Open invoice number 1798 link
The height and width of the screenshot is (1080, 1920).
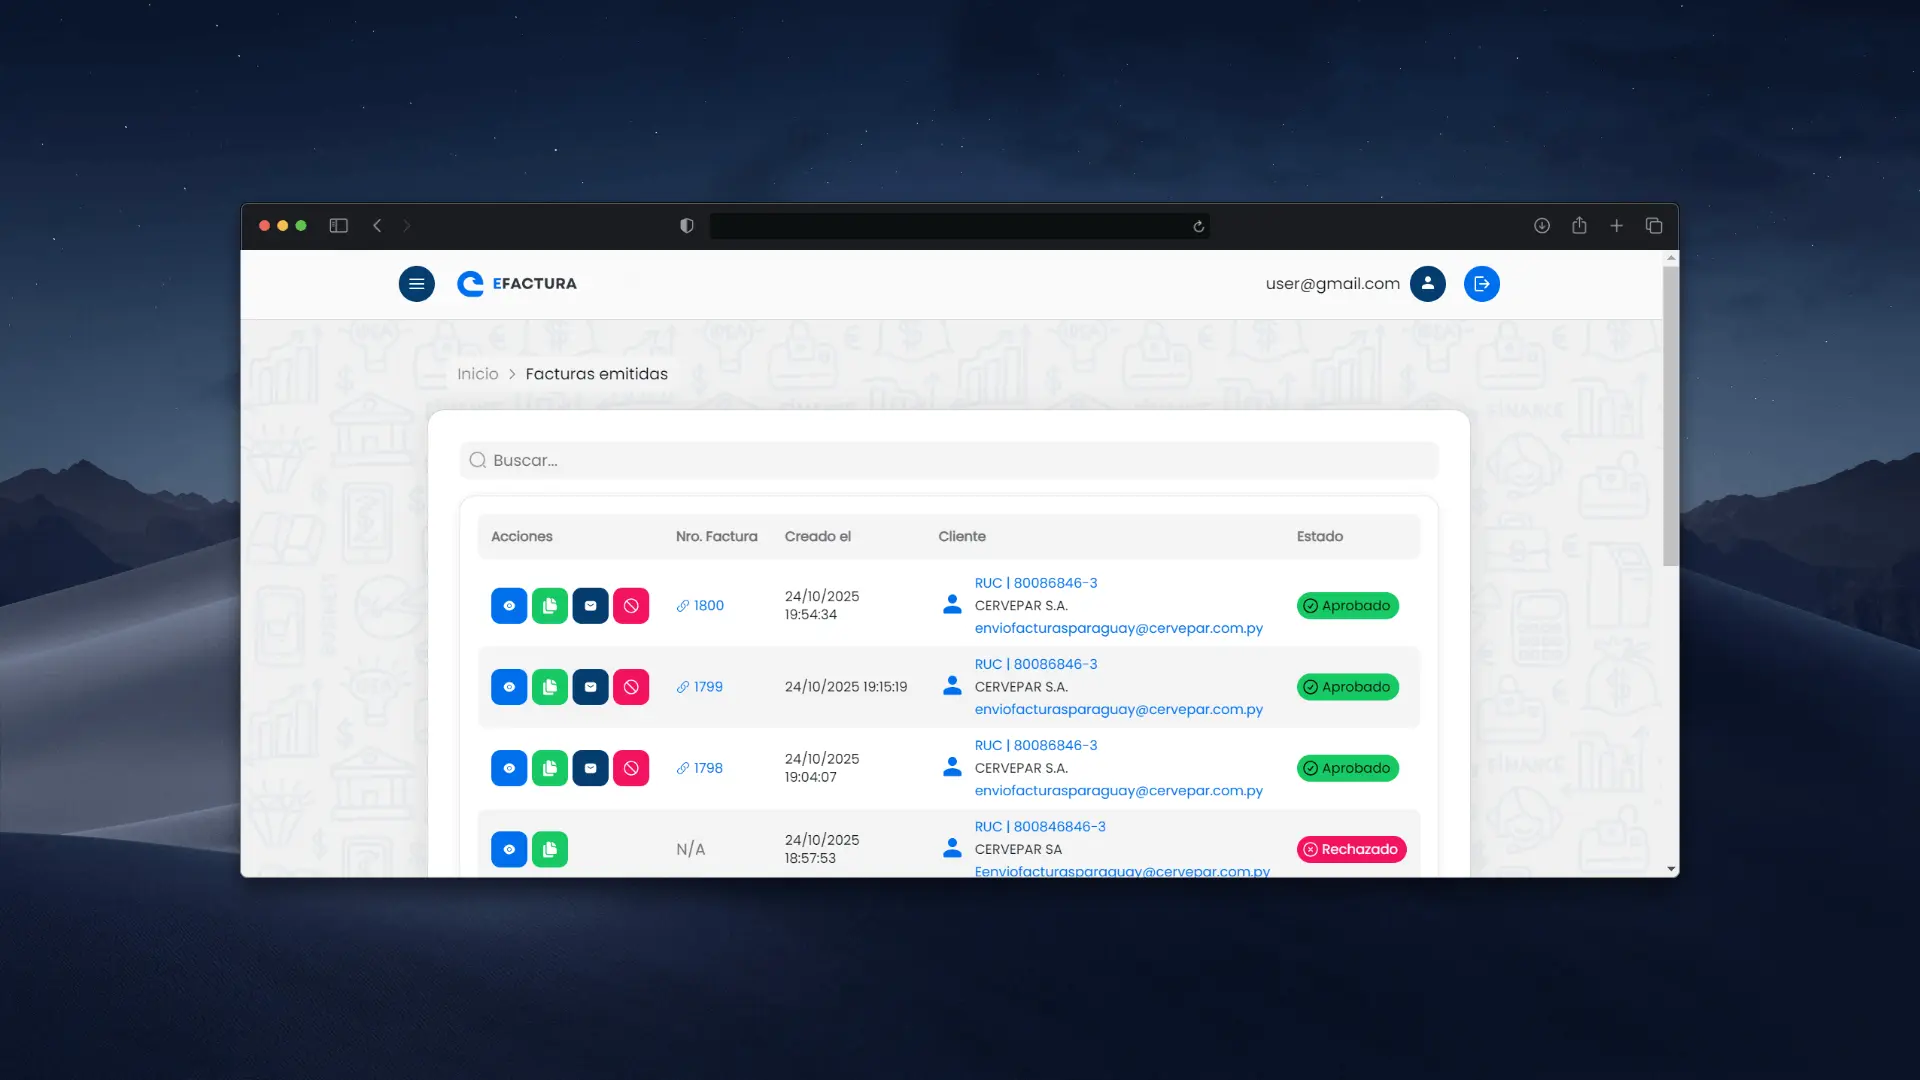(x=708, y=768)
